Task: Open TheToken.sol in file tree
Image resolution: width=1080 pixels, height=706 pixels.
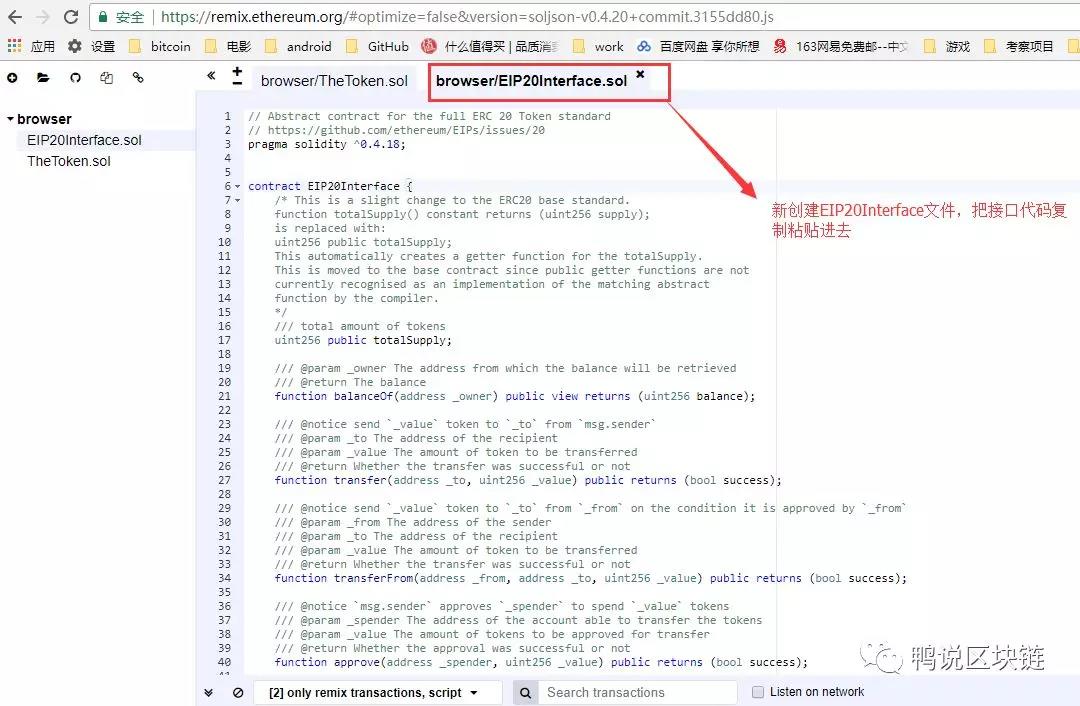Action: (69, 161)
